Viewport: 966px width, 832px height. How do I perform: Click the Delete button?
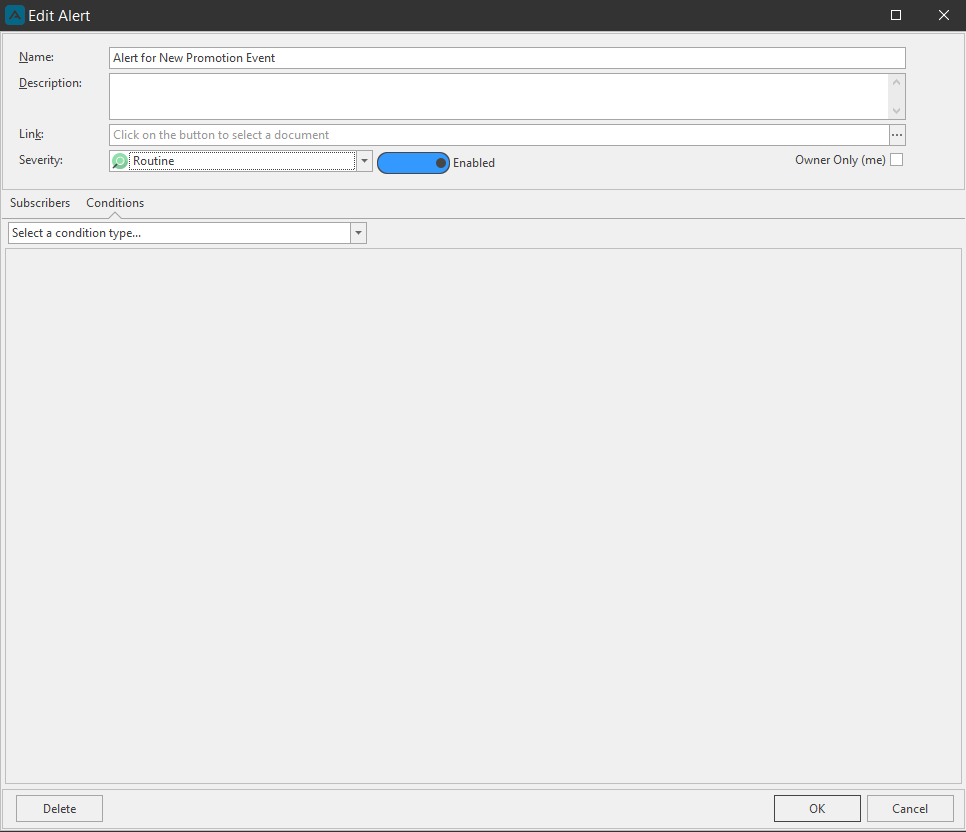59,809
